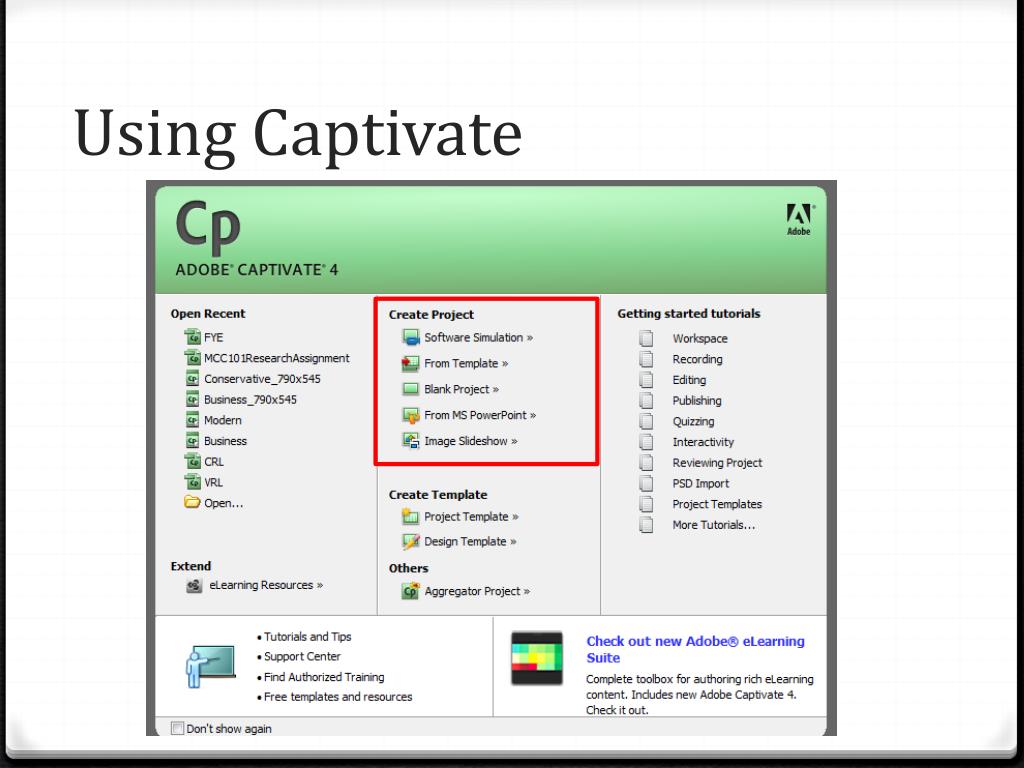Enable the Don't show again checkbox
Screen dimensions: 1024x768
[x=177, y=728]
